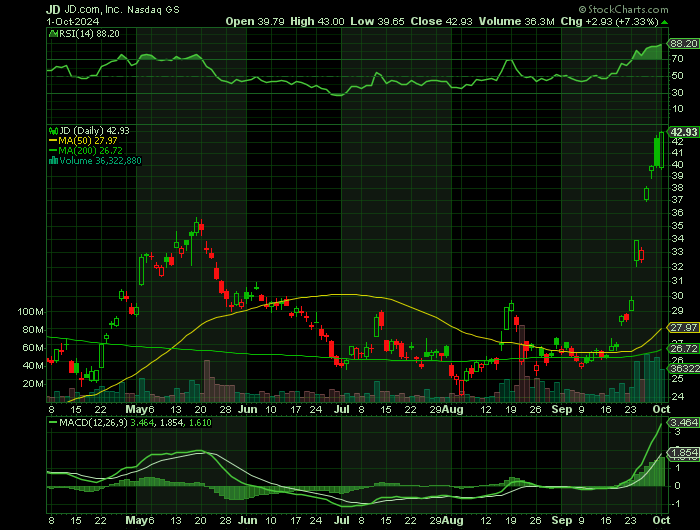Viewport: 700px width, 530px height.
Task: Click the 1.610 histogram value in MACD legend
Action: click(200, 422)
